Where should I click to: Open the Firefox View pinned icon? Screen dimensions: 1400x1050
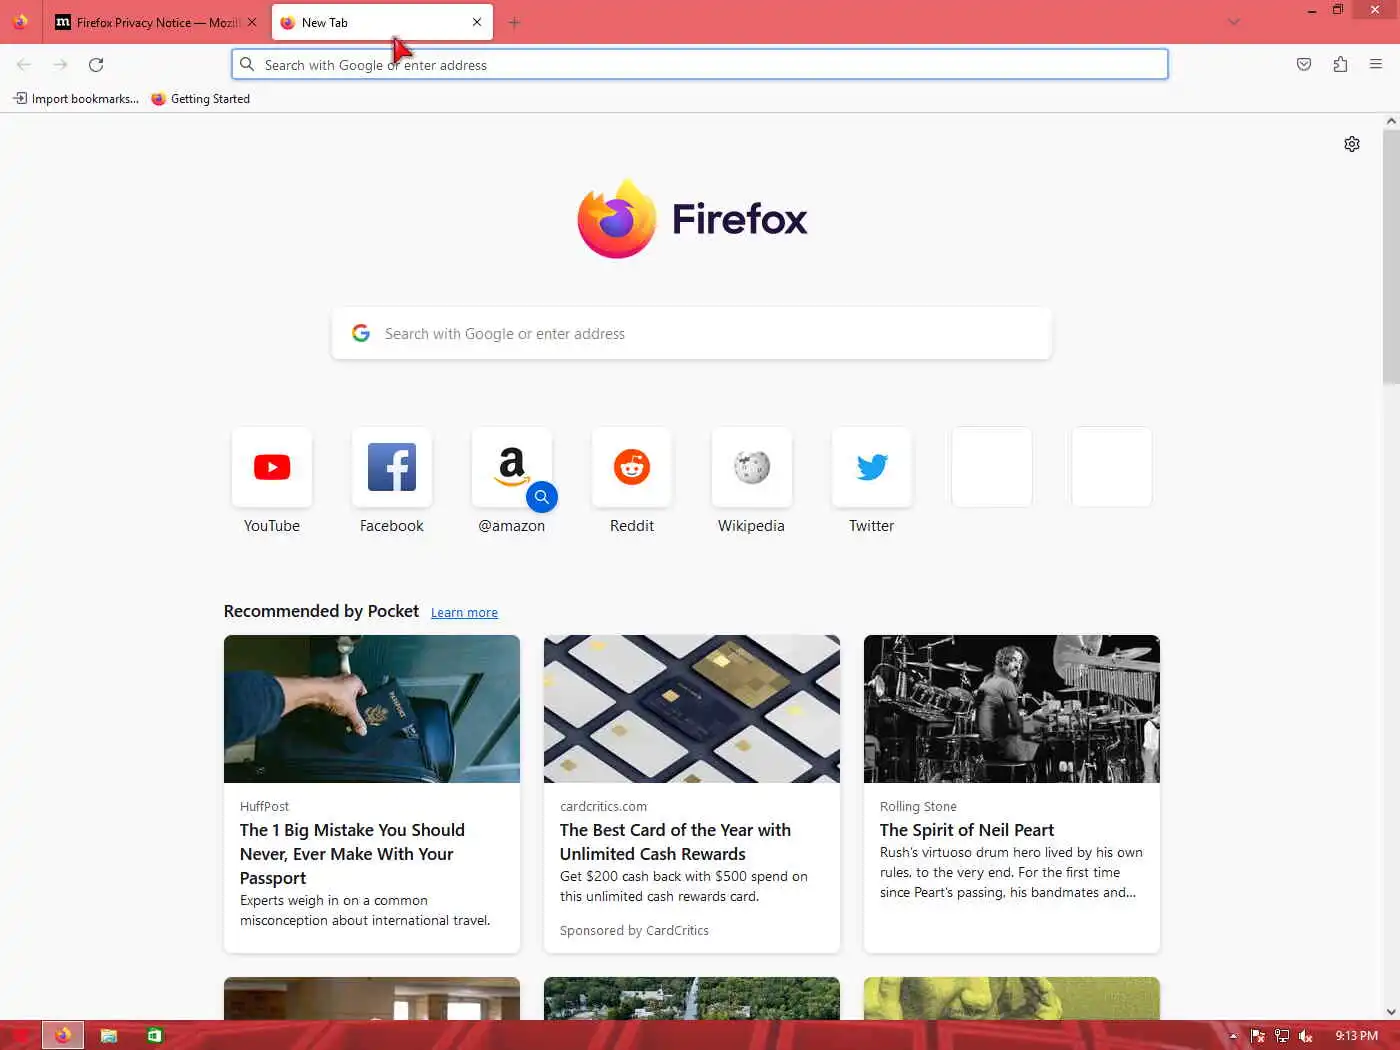(20, 22)
